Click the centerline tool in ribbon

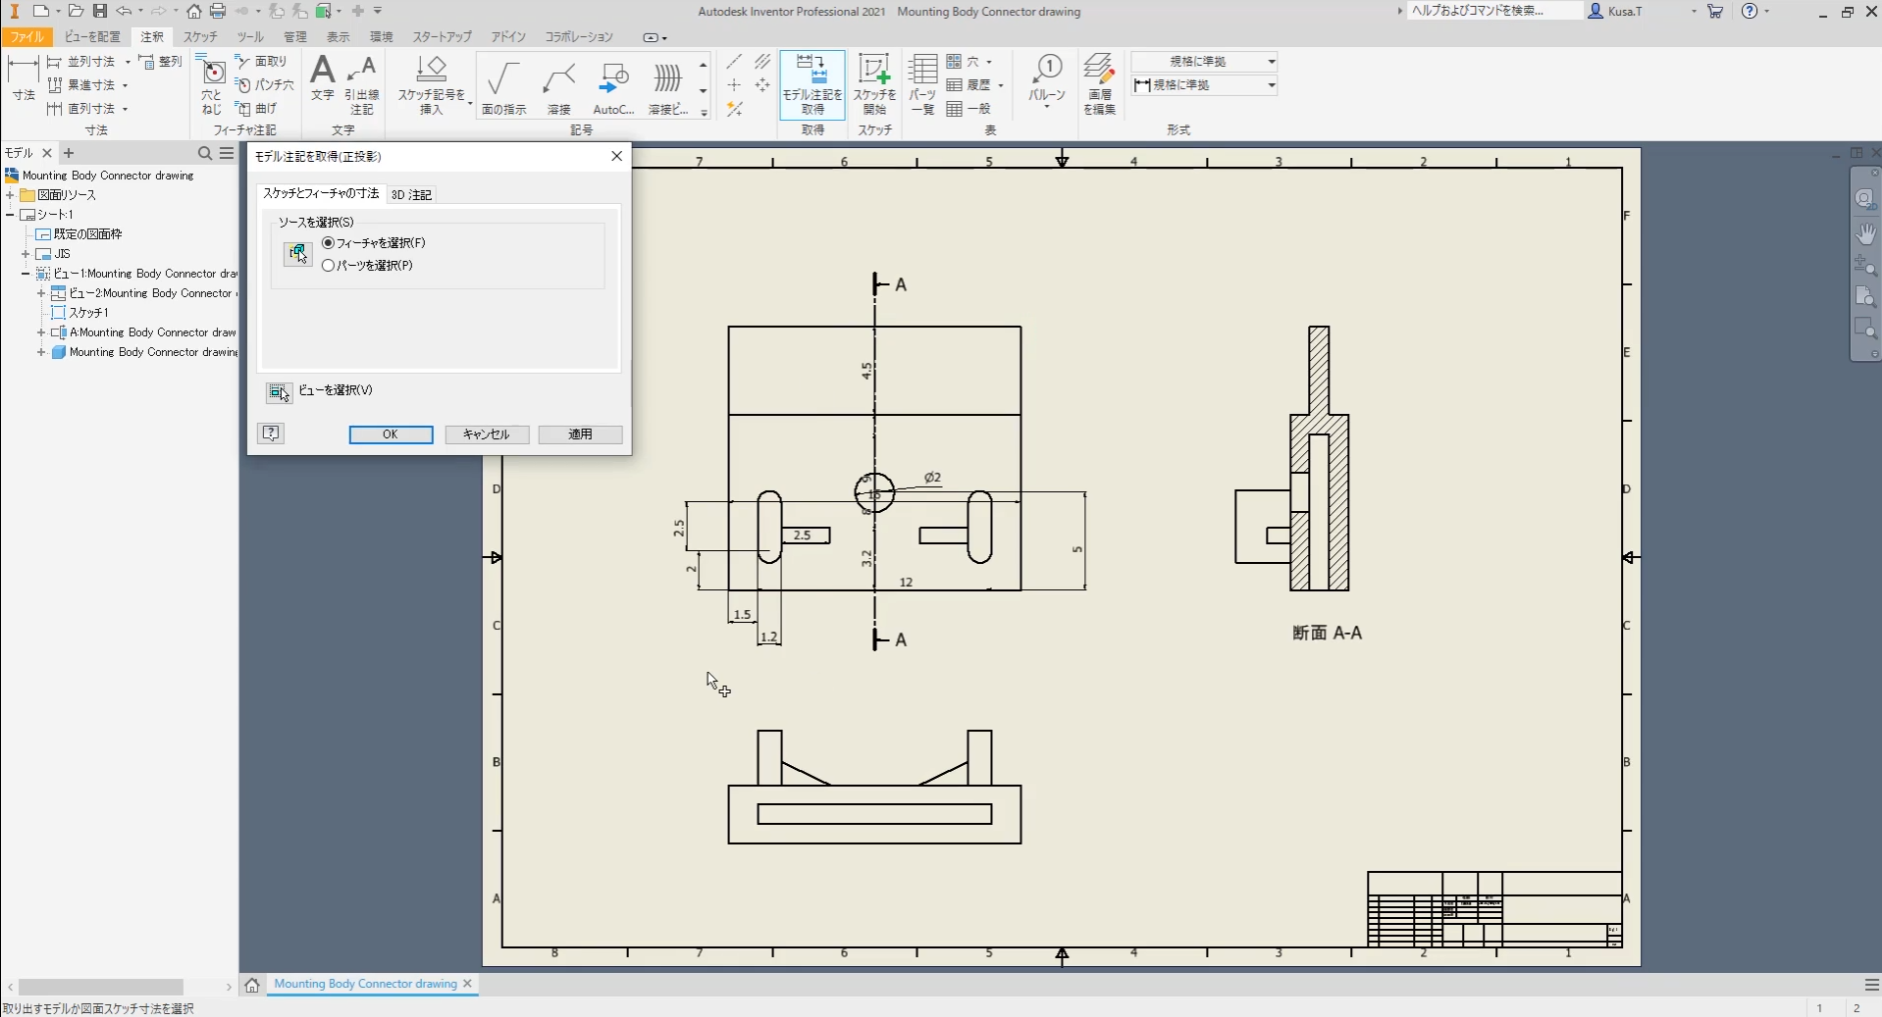pos(734,62)
